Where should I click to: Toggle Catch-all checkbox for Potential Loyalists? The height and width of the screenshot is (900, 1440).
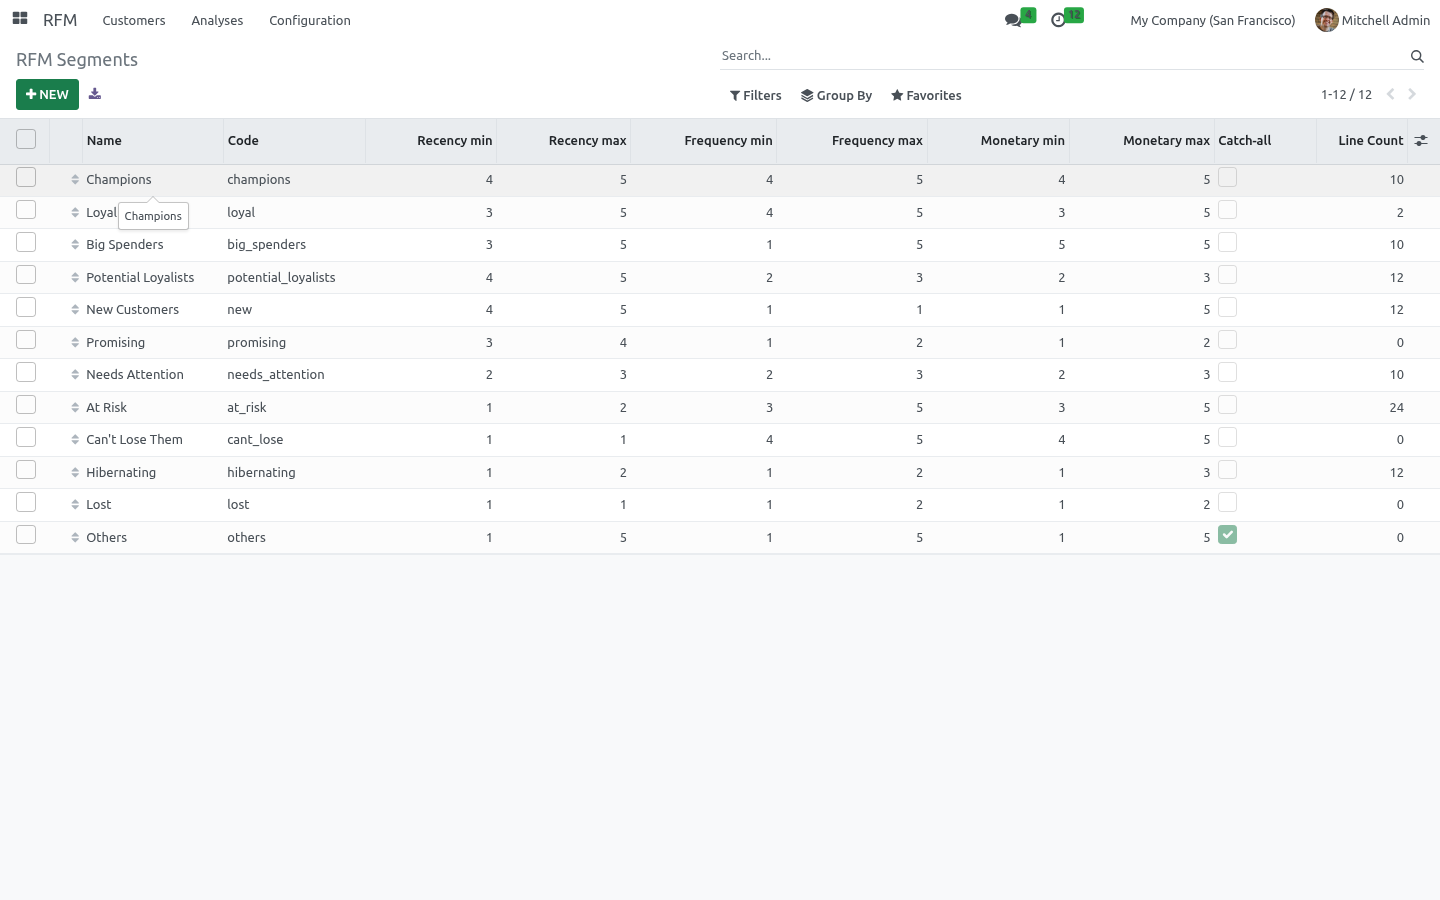[1228, 275]
